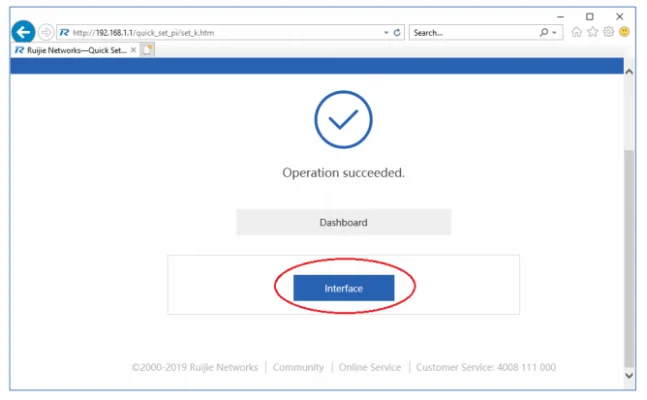
Task: Click the browser Back arrow button
Action: 23,32
